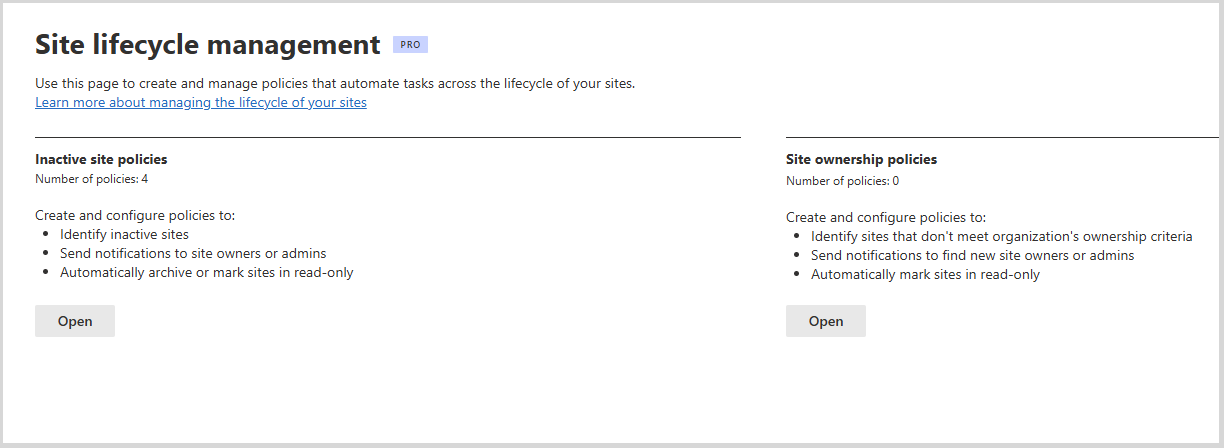Select the Site ownership policies heading
This screenshot has width=1224, height=448.
861,159
